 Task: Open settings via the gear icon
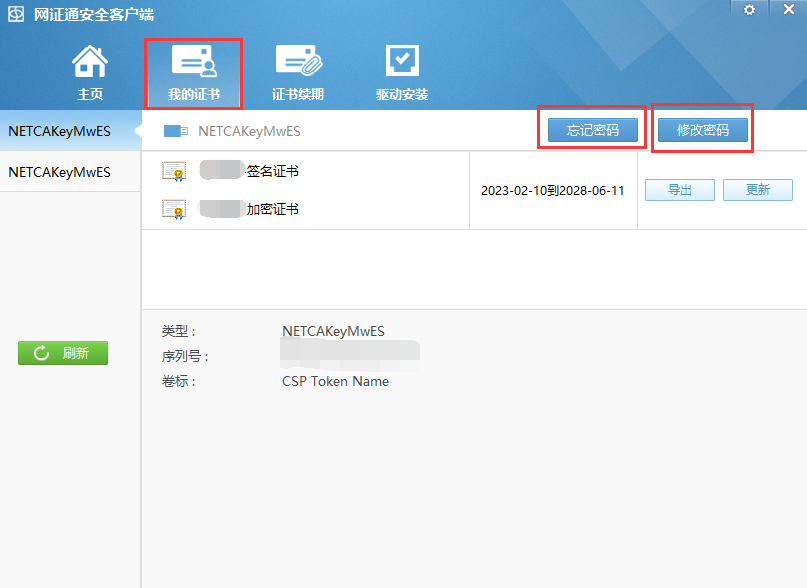[749, 9]
